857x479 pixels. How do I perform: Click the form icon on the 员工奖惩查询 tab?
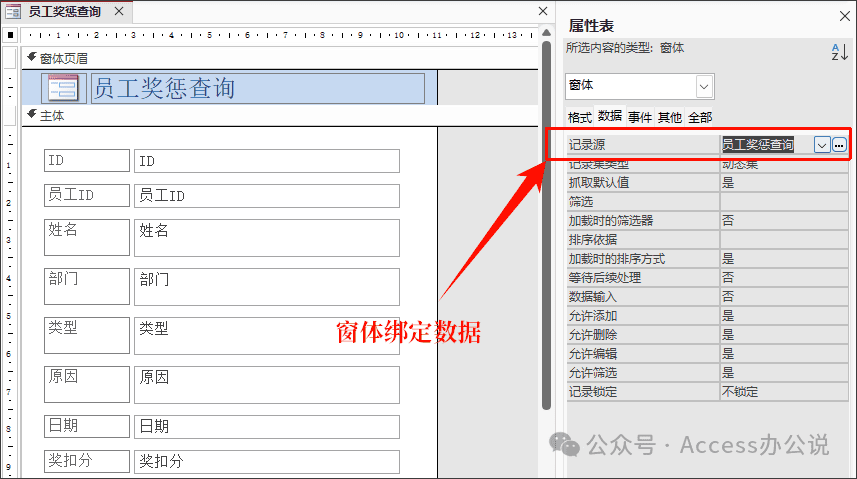[14, 11]
